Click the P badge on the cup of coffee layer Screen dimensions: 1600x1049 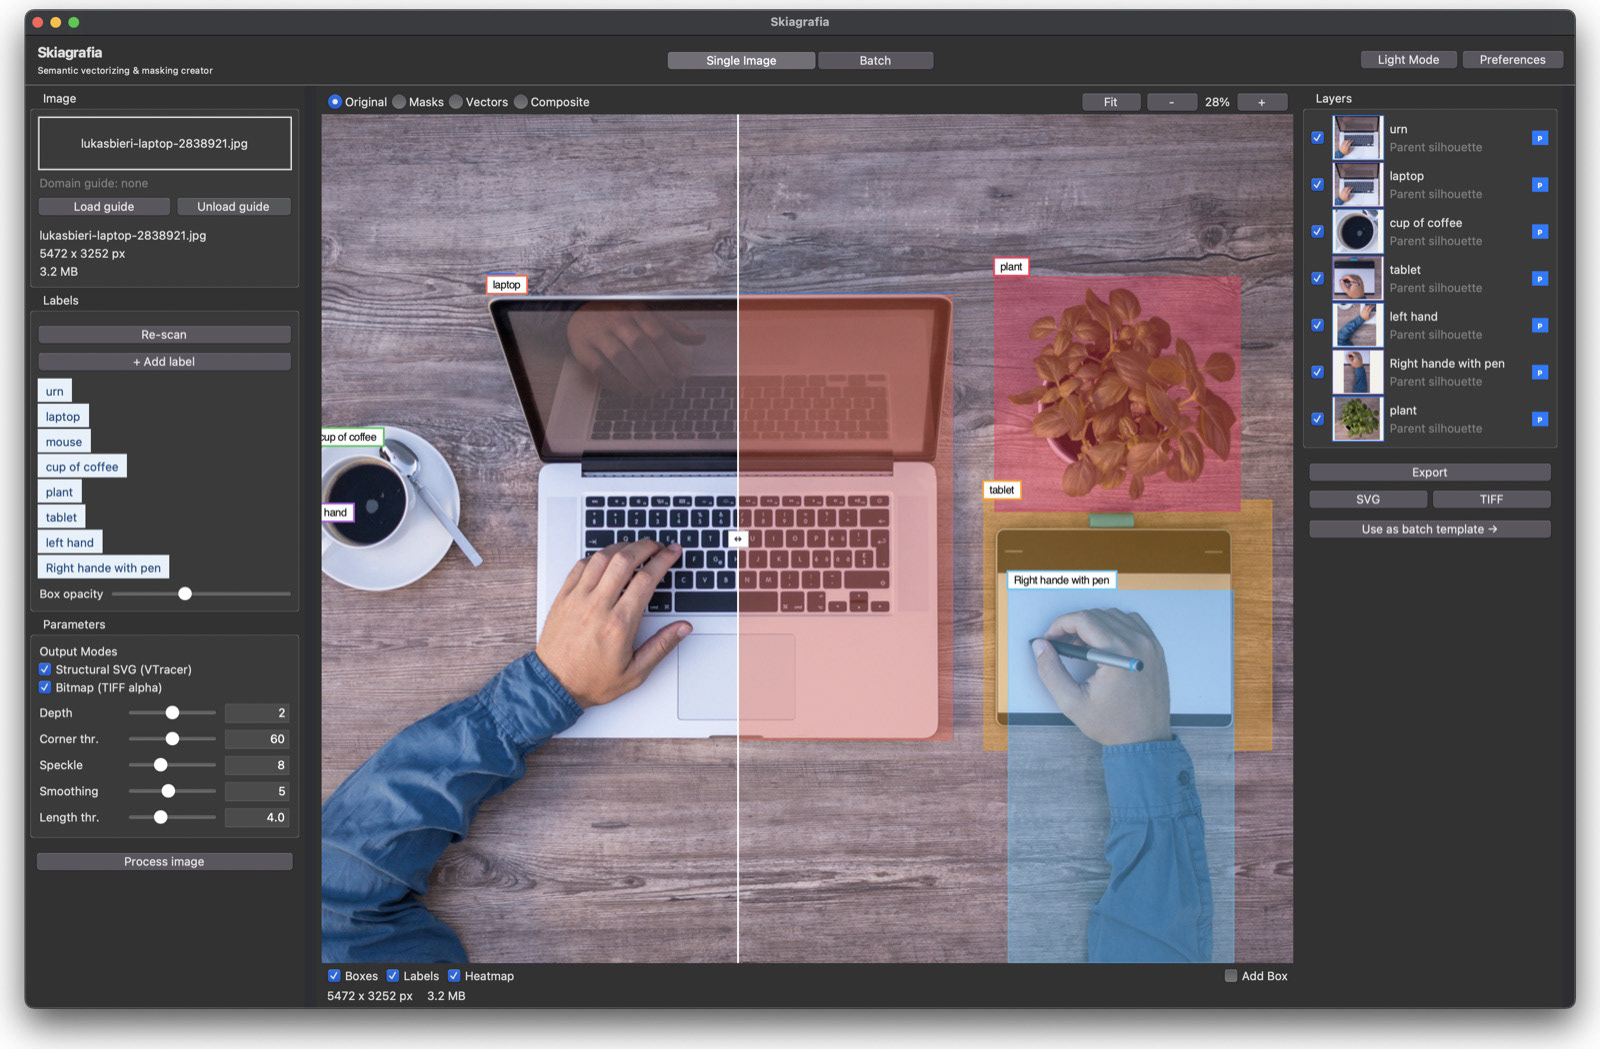(1538, 231)
